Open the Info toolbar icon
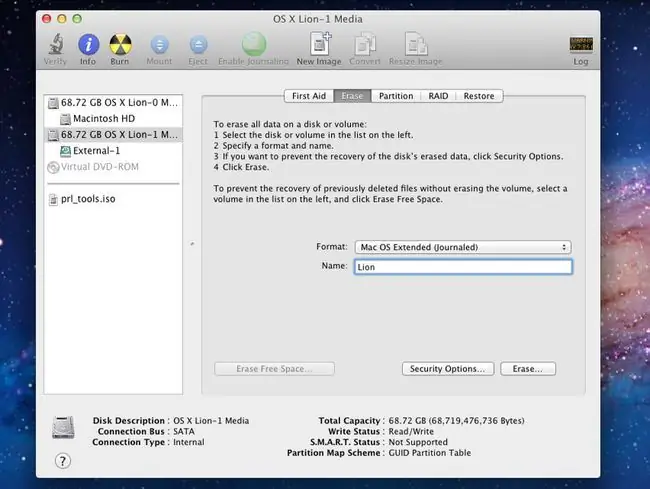 [x=88, y=44]
